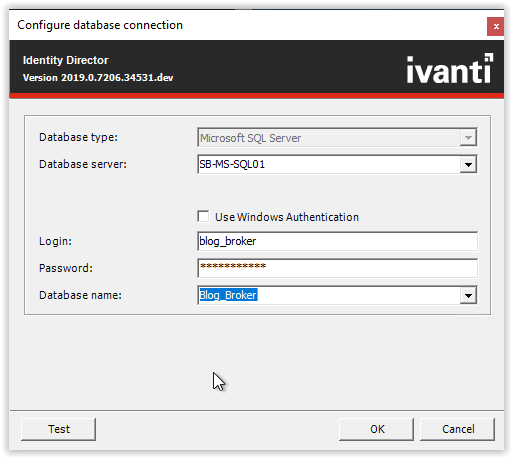The width and height of the screenshot is (512, 458).
Task: Click the Database server label
Action: [x=83, y=164]
